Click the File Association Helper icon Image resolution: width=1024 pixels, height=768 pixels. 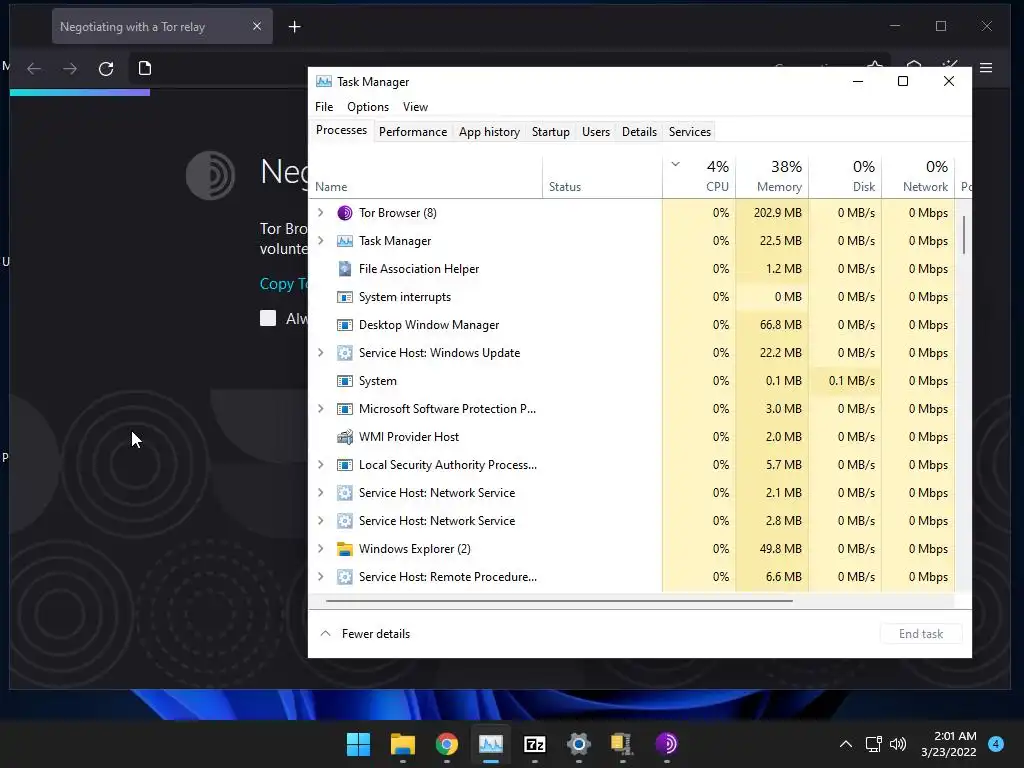click(x=345, y=269)
